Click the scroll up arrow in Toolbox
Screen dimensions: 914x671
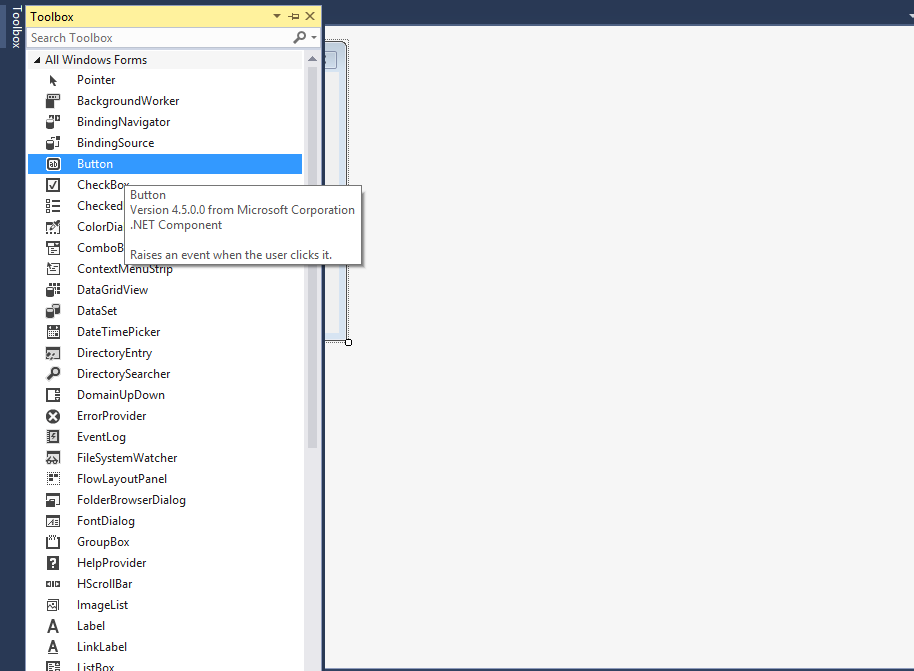312,59
